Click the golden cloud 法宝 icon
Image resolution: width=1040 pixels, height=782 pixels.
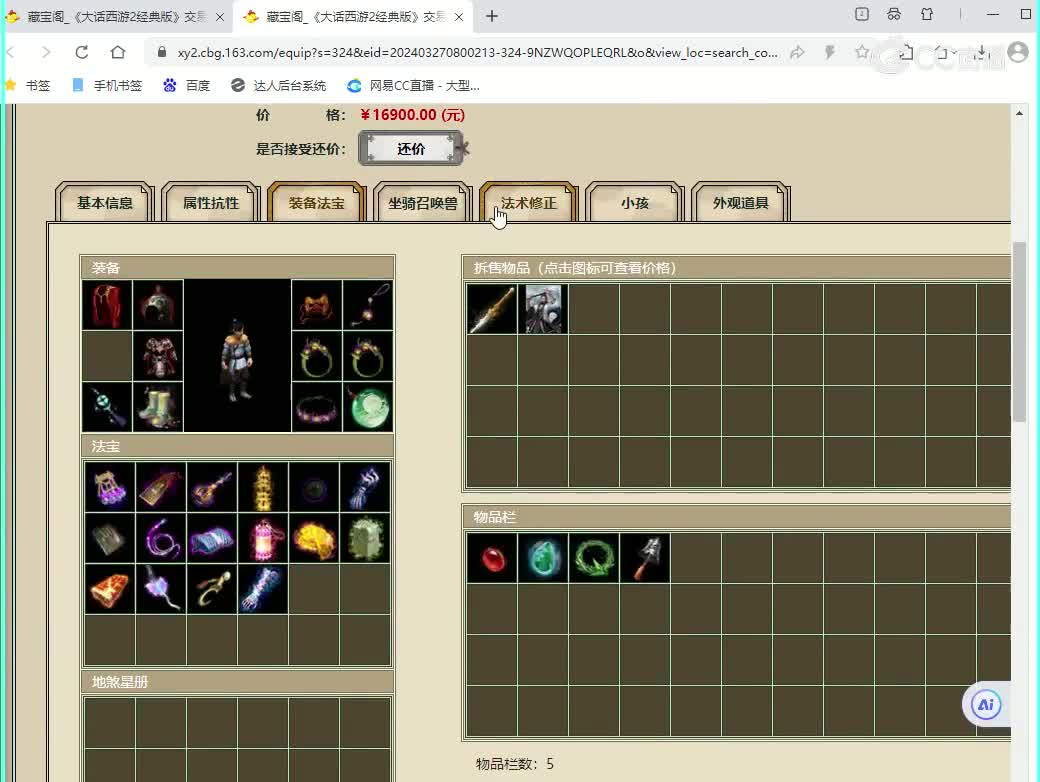[314, 538]
